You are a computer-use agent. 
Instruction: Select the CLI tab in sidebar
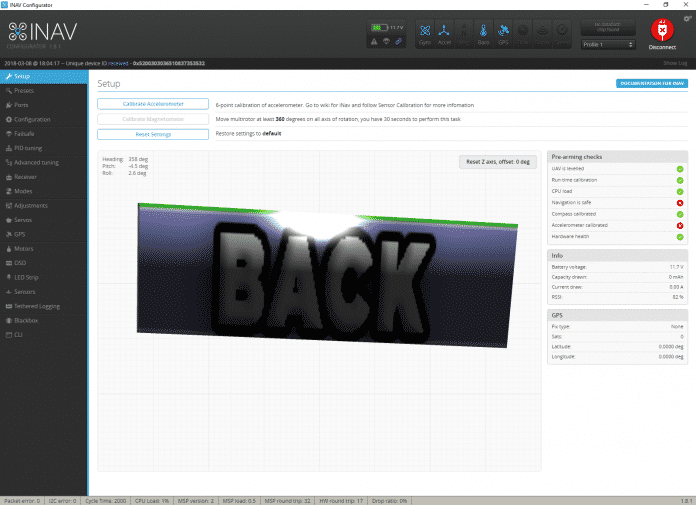[18, 334]
